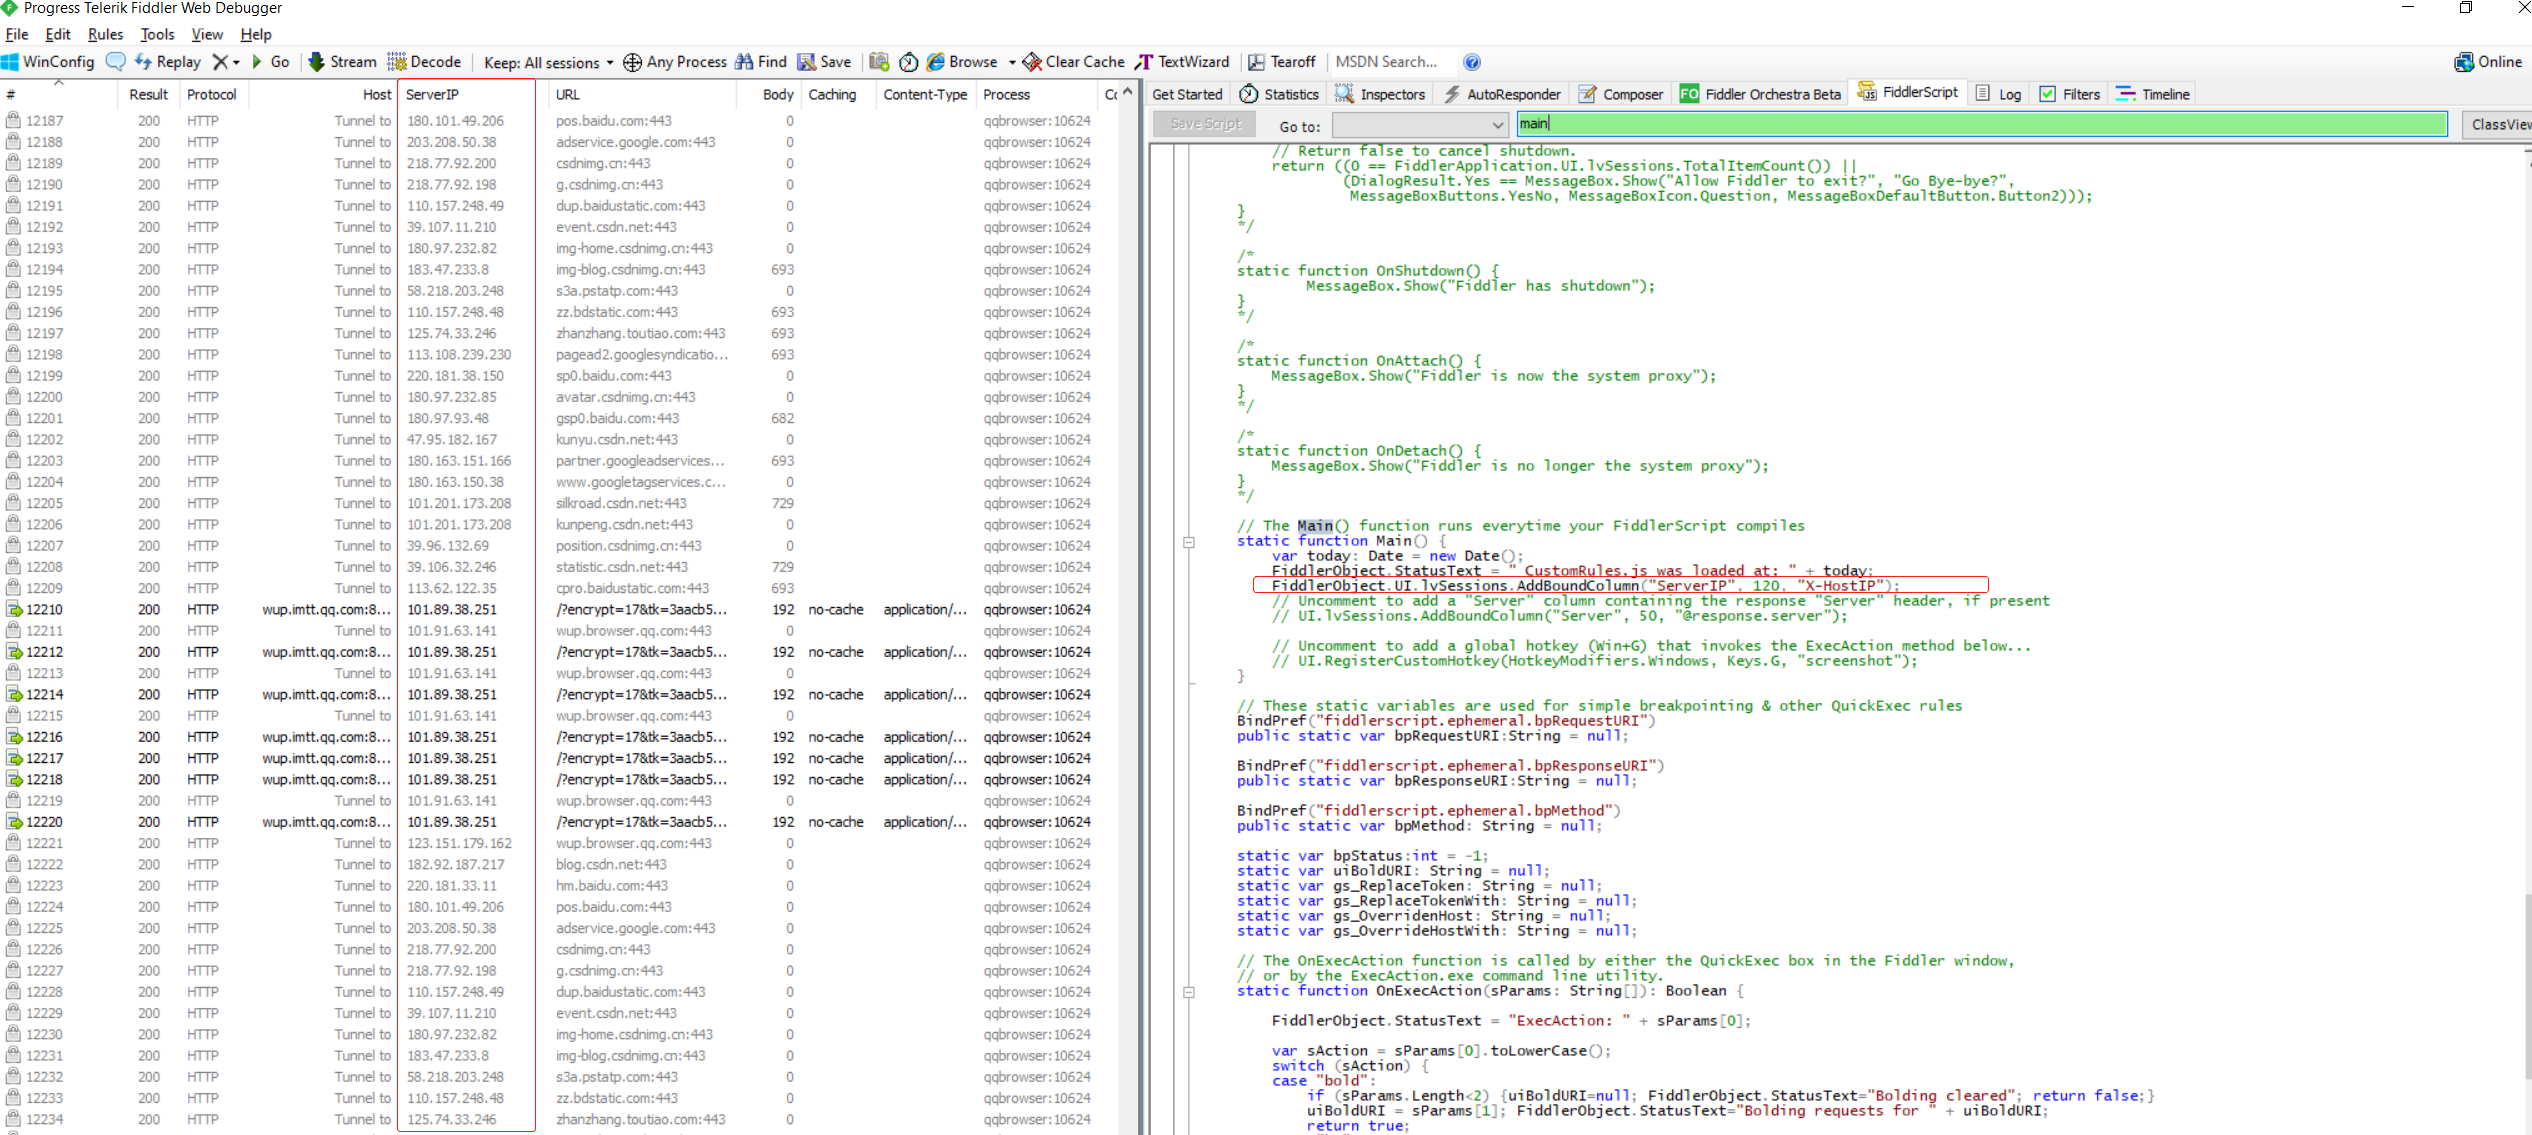The width and height of the screenshot is (2532, 1135).
Task: Switch to the Get Started tab
Action: [1187, 94]
